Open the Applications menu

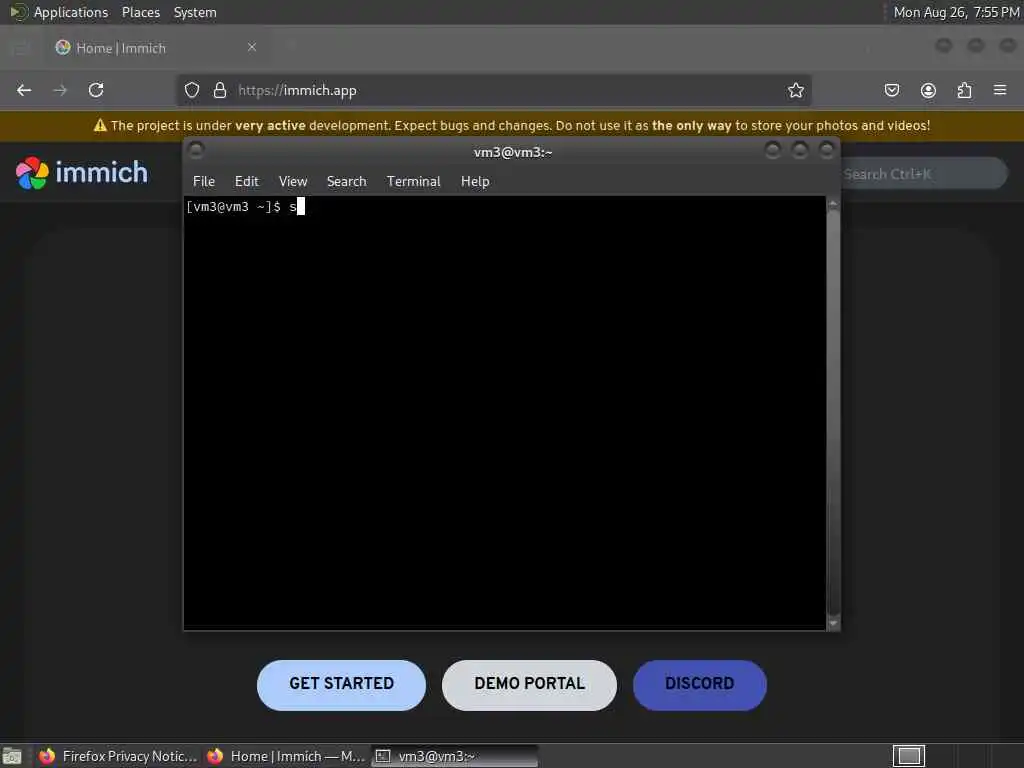[x=71, y=12]
